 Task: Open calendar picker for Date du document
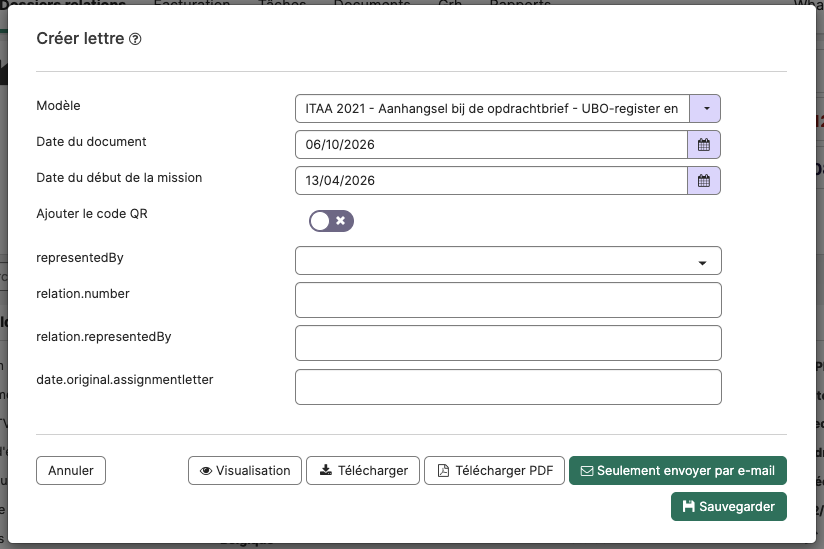(704, 144)
